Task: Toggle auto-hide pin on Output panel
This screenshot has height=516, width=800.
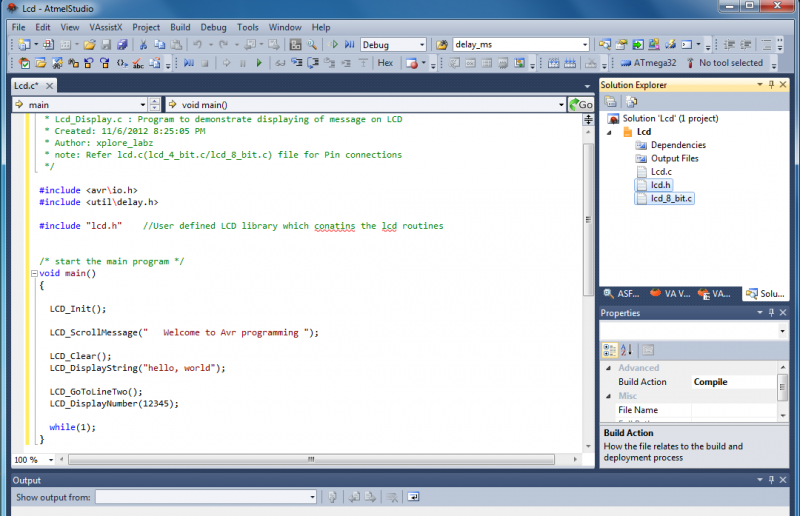Action: click(771, 480)
